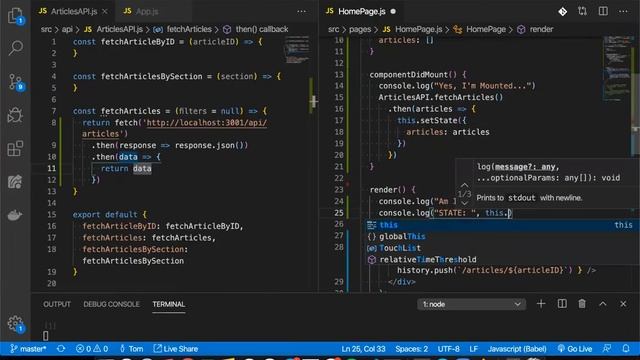Click the master branch status item
Image resolution: width=640 pixels, height=360 pixels.
(x=28, y=349)
